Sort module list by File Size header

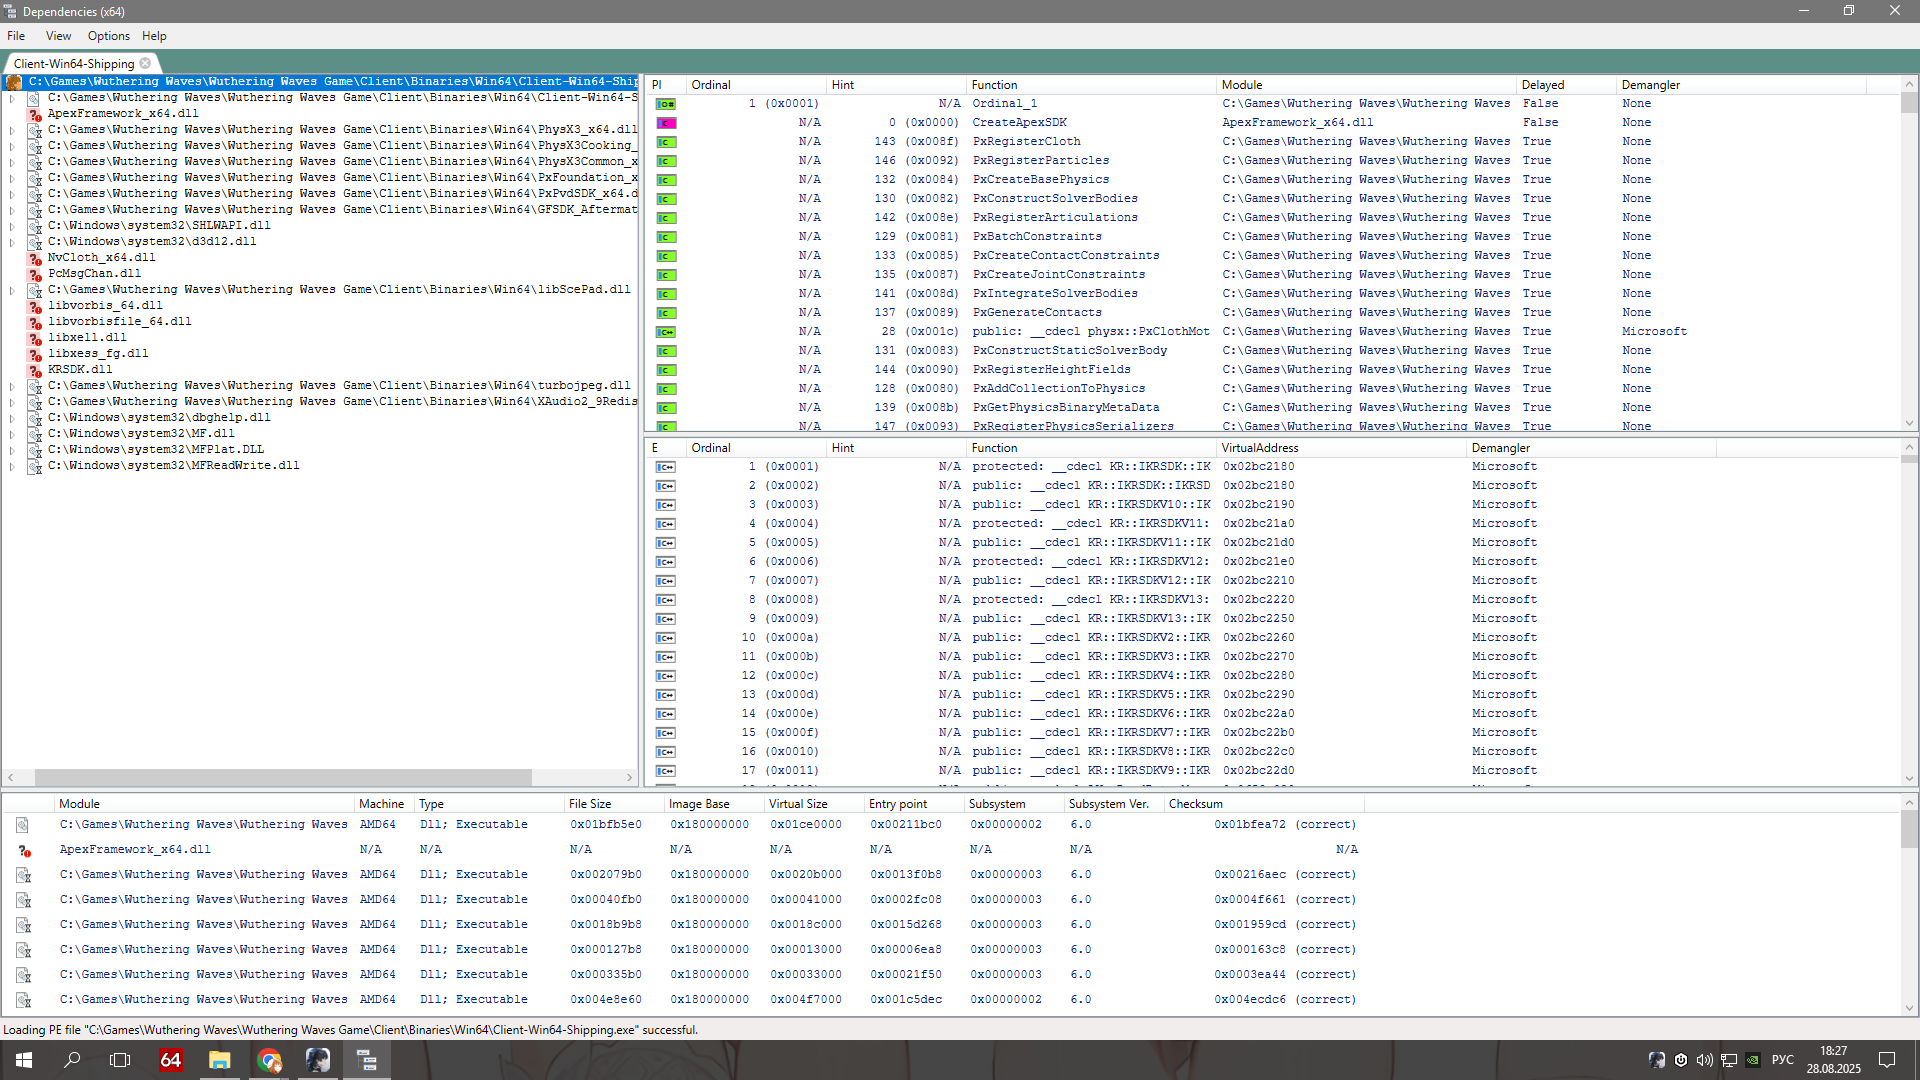click(x=589, y=804)
